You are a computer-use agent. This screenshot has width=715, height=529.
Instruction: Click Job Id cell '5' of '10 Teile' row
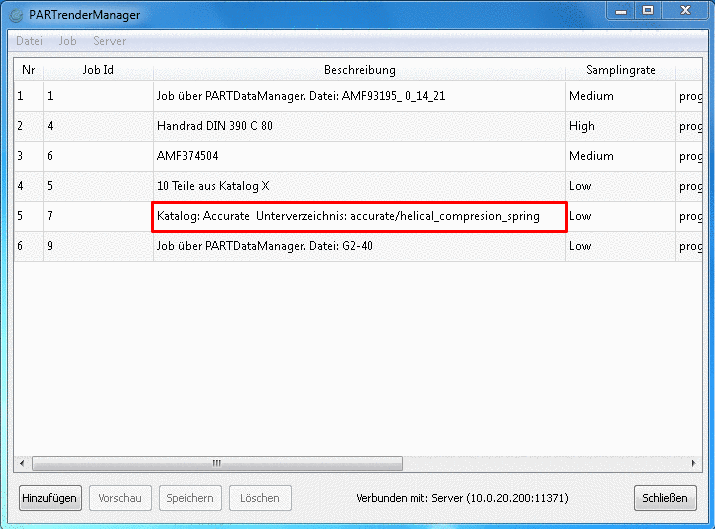pos(98,186)
